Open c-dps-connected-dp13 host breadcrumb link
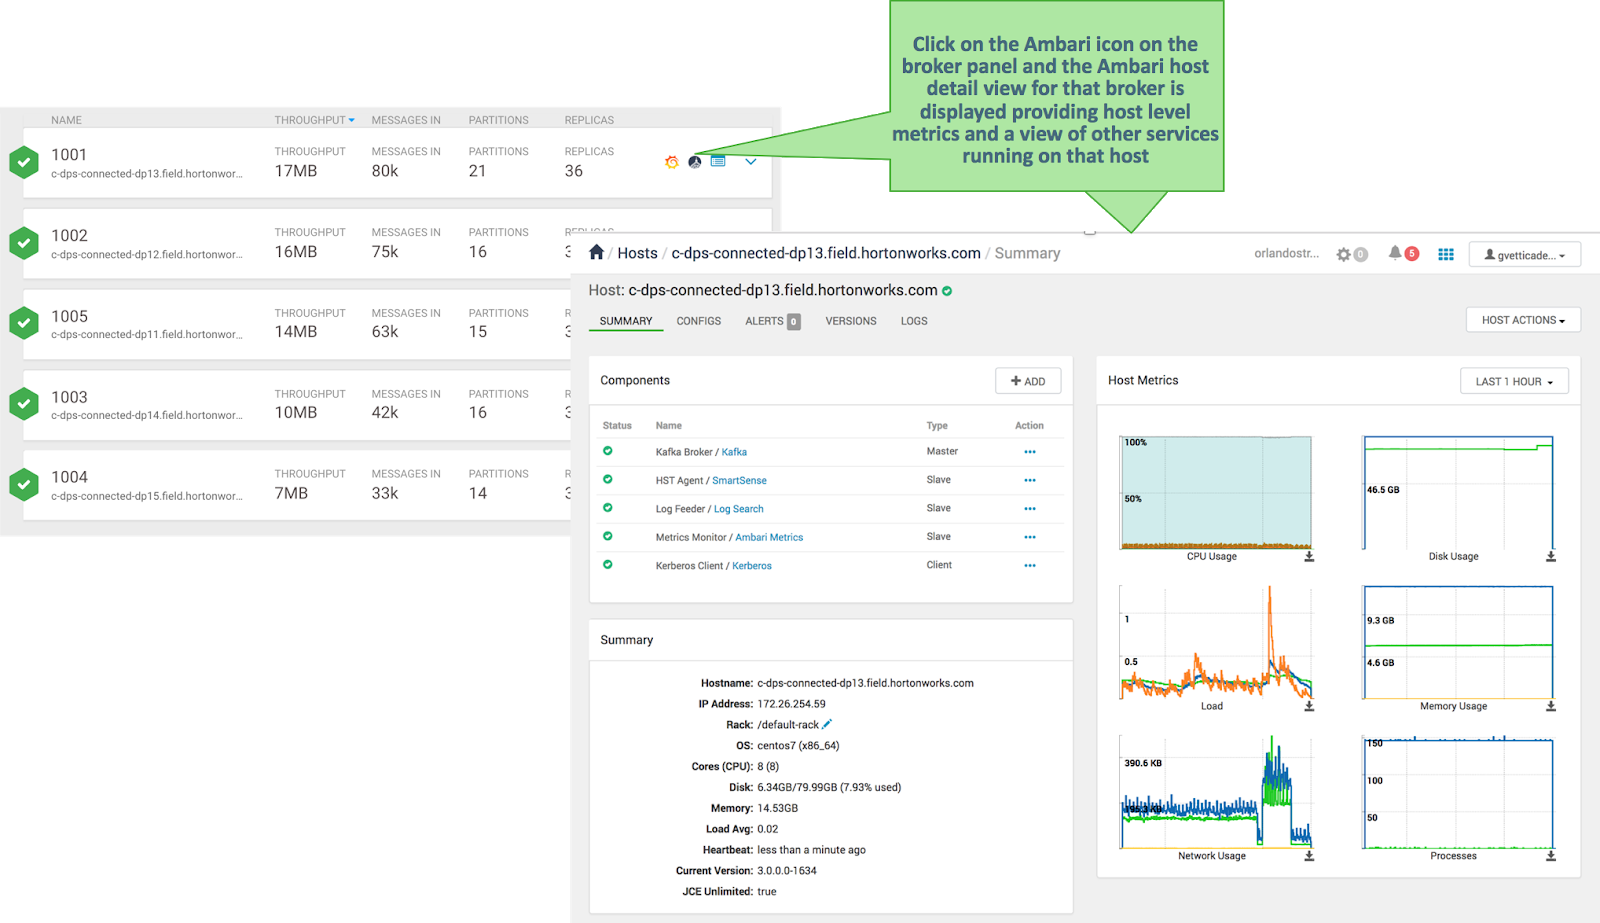 coord(826,253)
